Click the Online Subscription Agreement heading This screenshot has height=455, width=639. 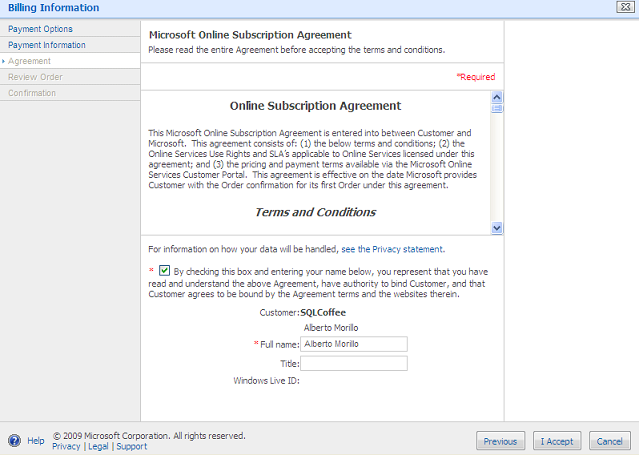pyautogui.click(x=315, y=106)
